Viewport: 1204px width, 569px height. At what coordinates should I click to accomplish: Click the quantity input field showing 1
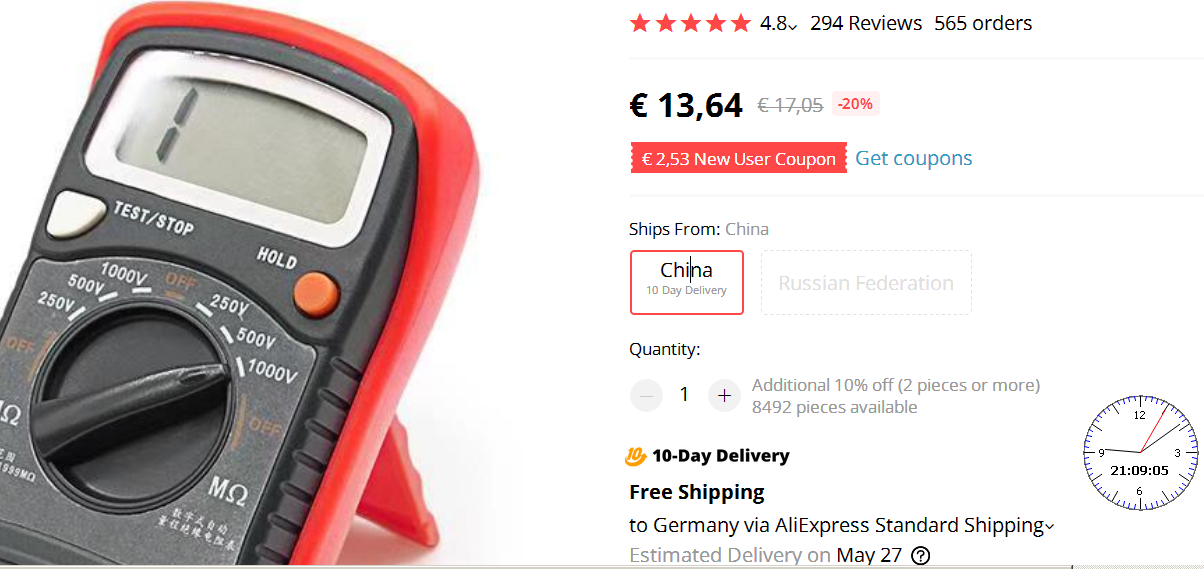click(x=684, y=395)
